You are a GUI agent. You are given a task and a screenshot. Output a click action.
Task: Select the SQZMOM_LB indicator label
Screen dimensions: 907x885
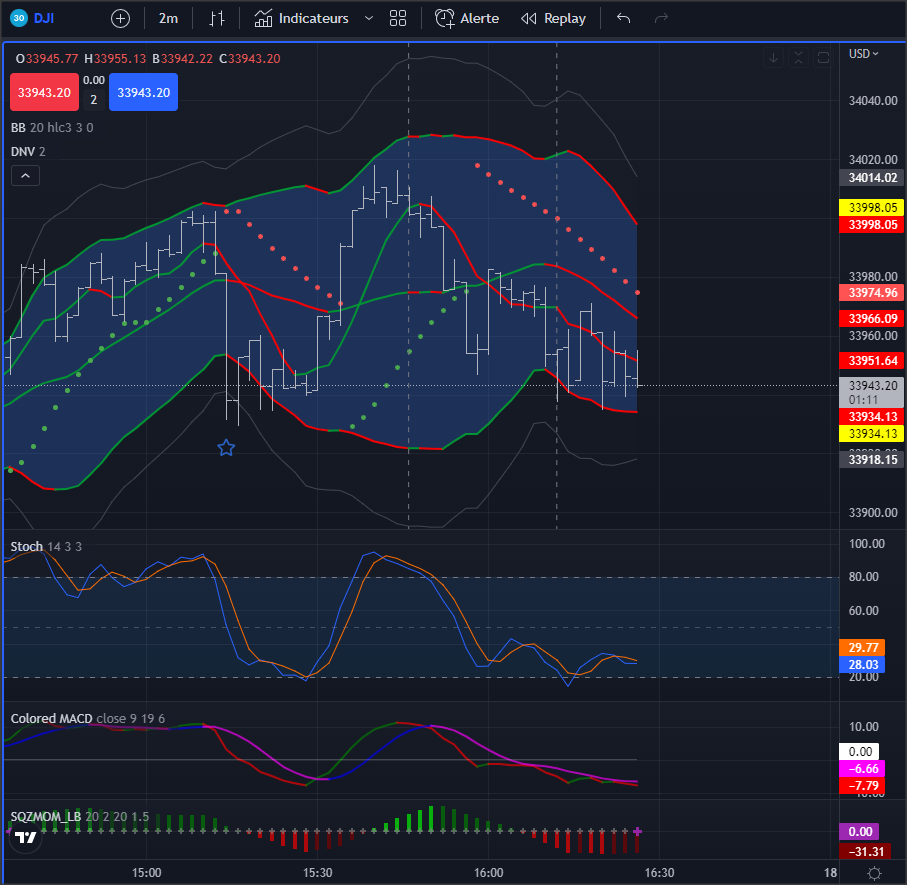tap(80, 817)
